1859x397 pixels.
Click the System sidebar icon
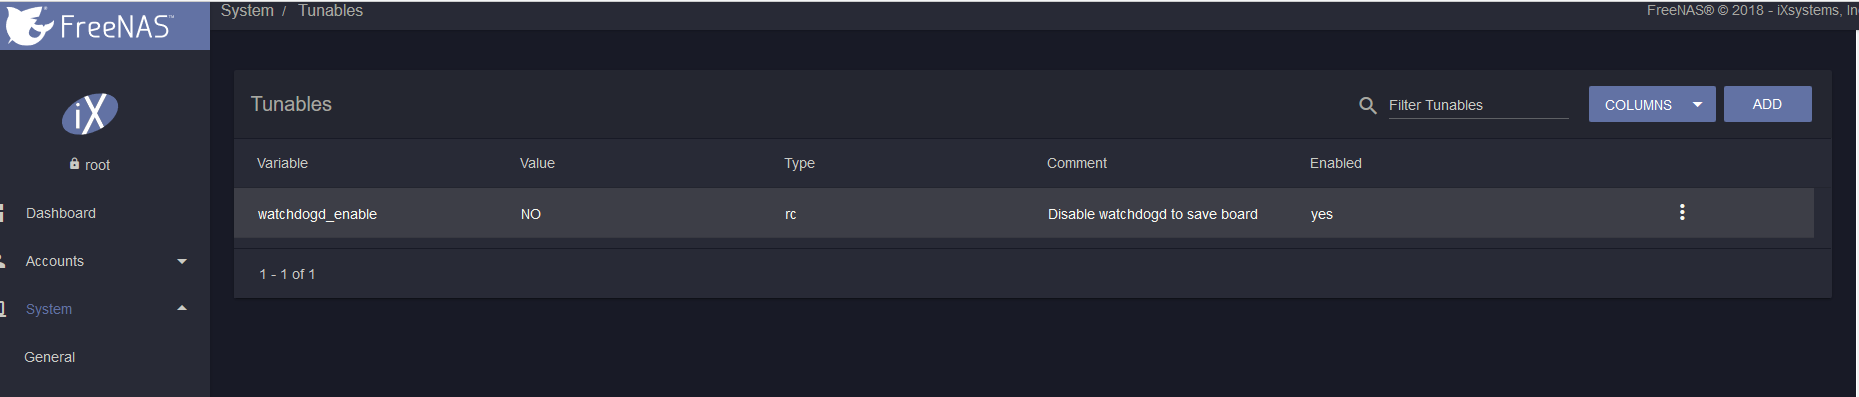point(3,309)
